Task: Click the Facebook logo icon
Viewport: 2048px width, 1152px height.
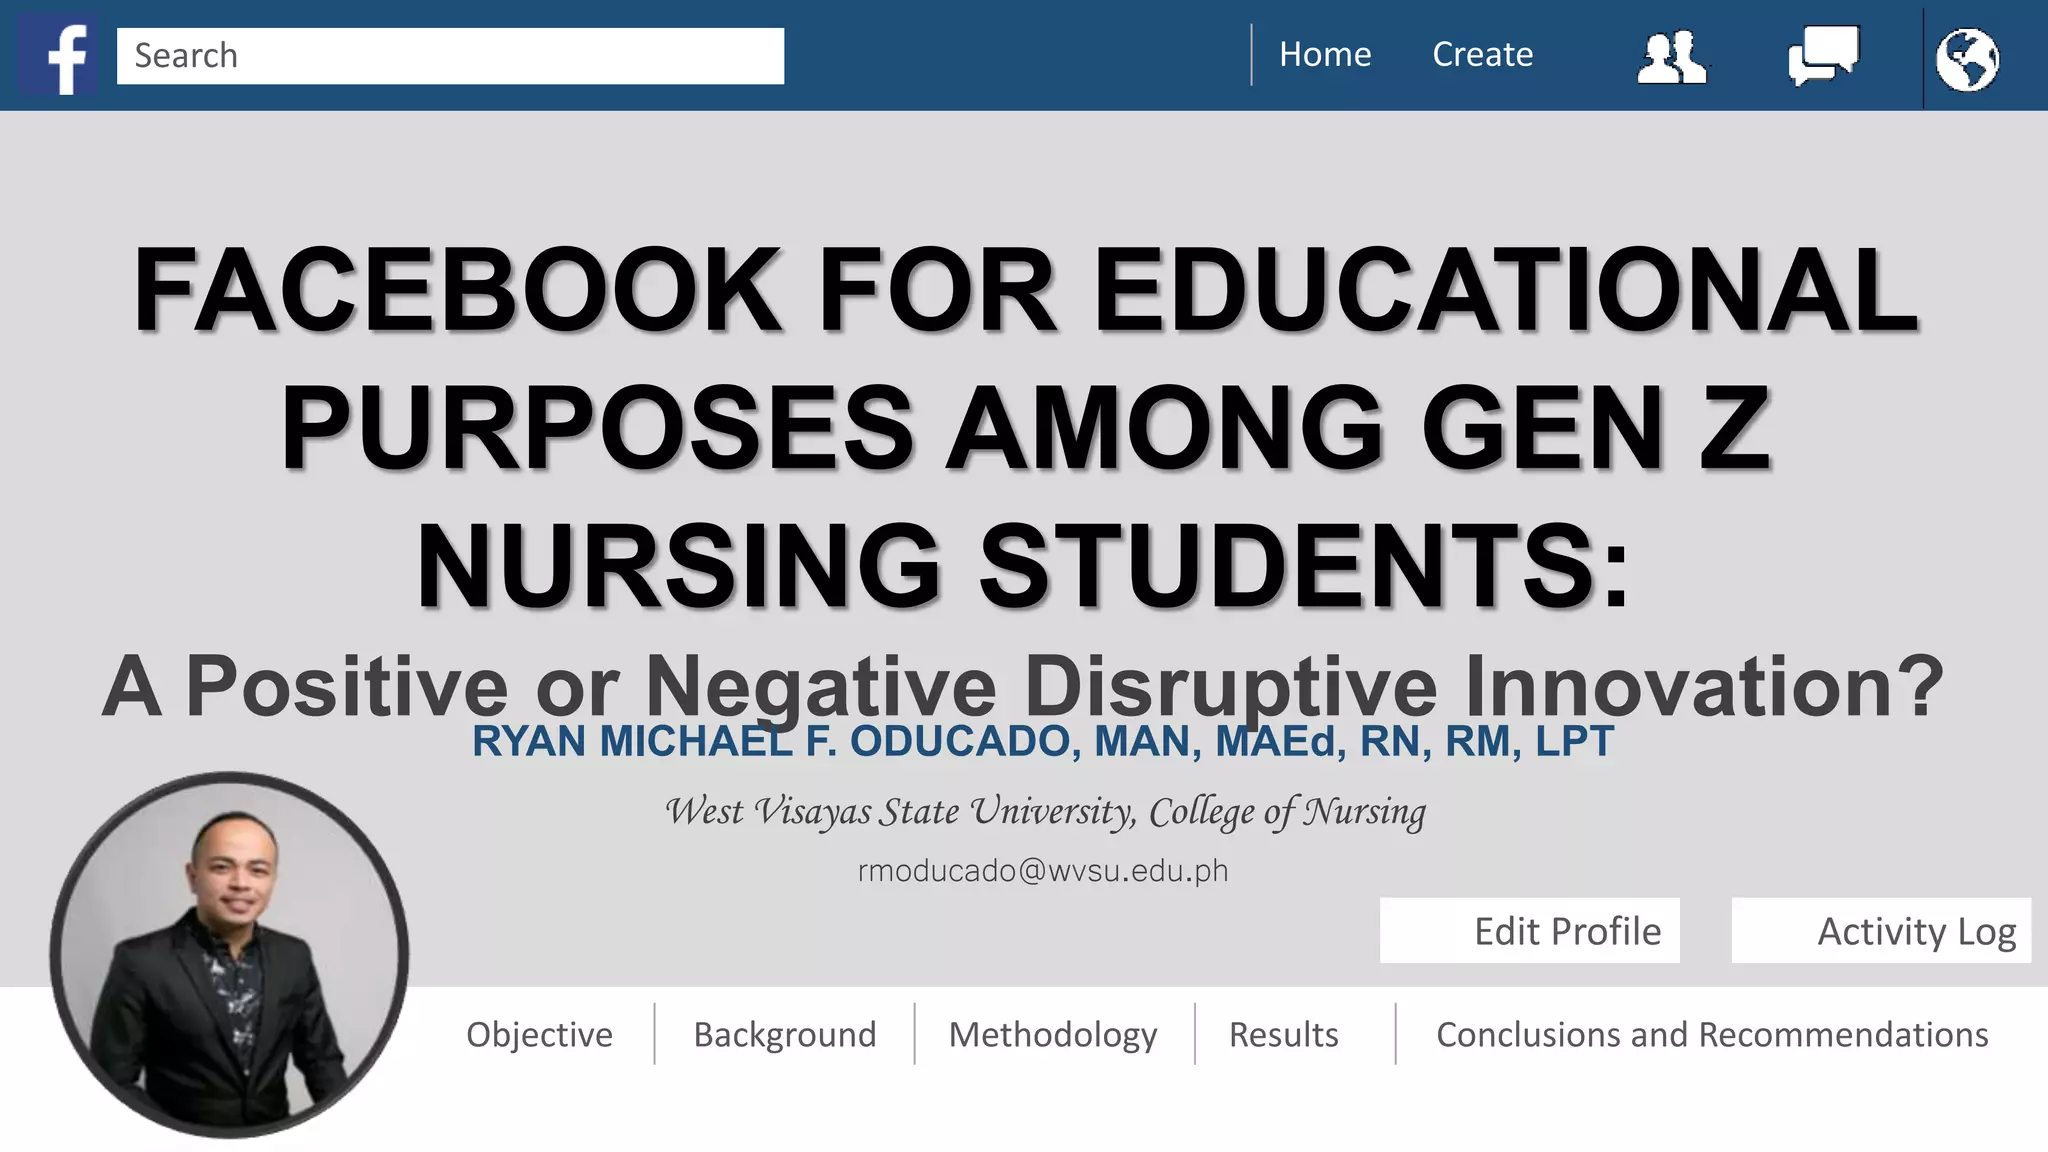Action: tap(59, 56)
